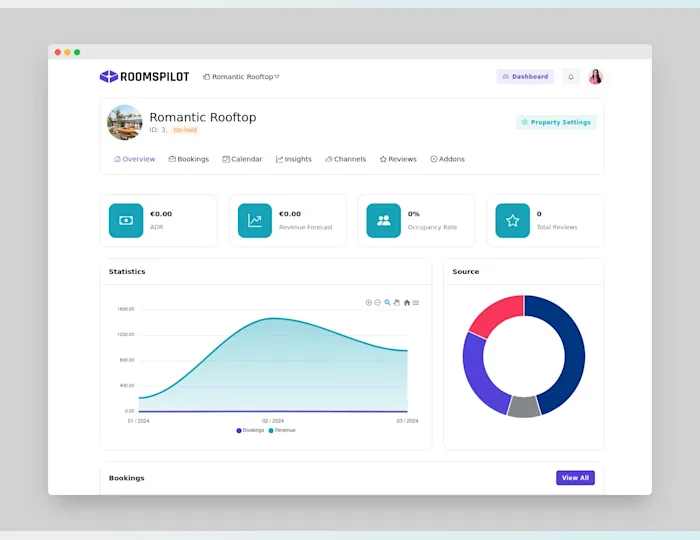Viewport: 700px width, 540px height.
Task: Click the Statistics heading
Action: point(127,271)
